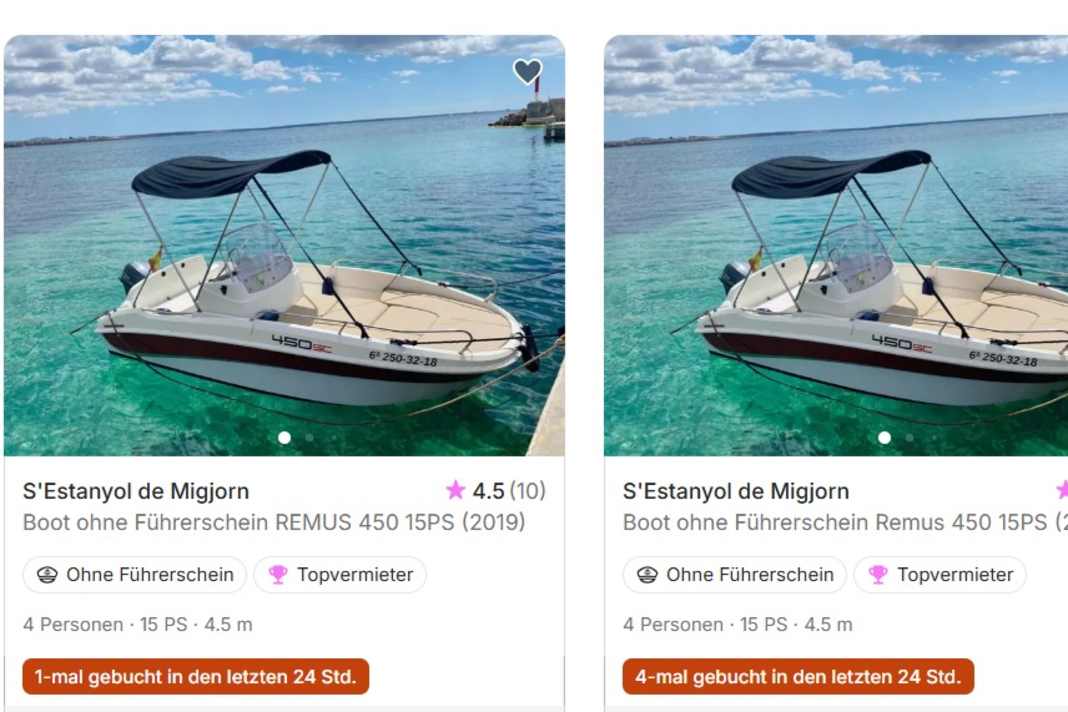Click the trophy icon in left Topvermieter tag

(x=278, y=575)
